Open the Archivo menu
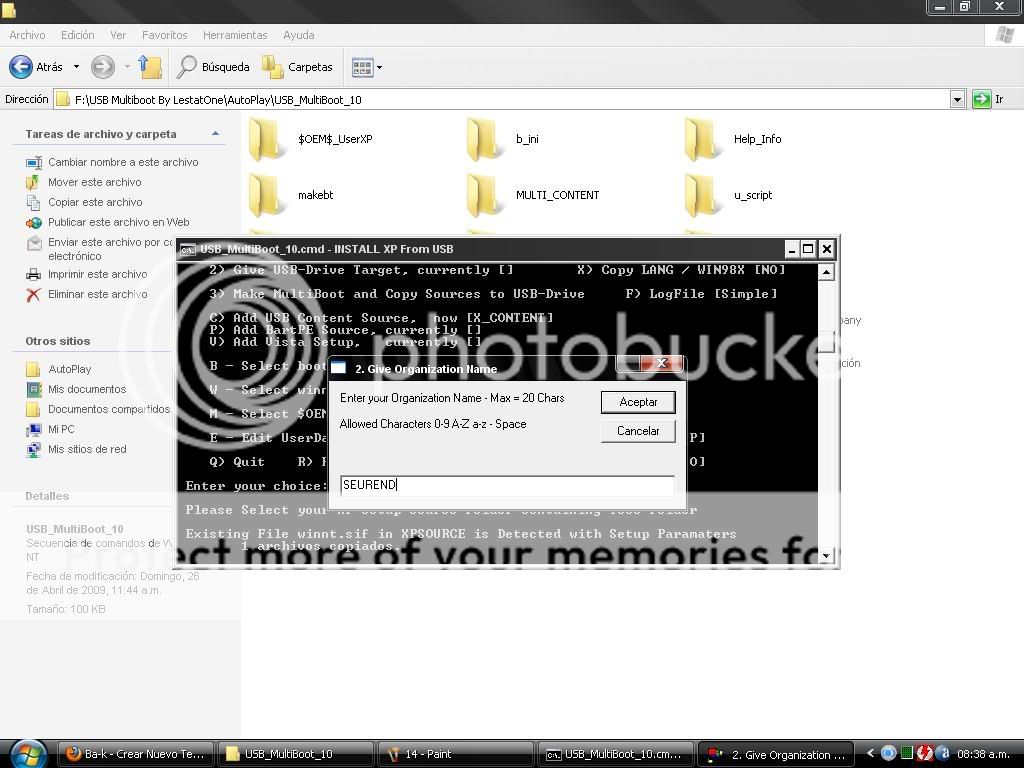 [x=27, y=35]
